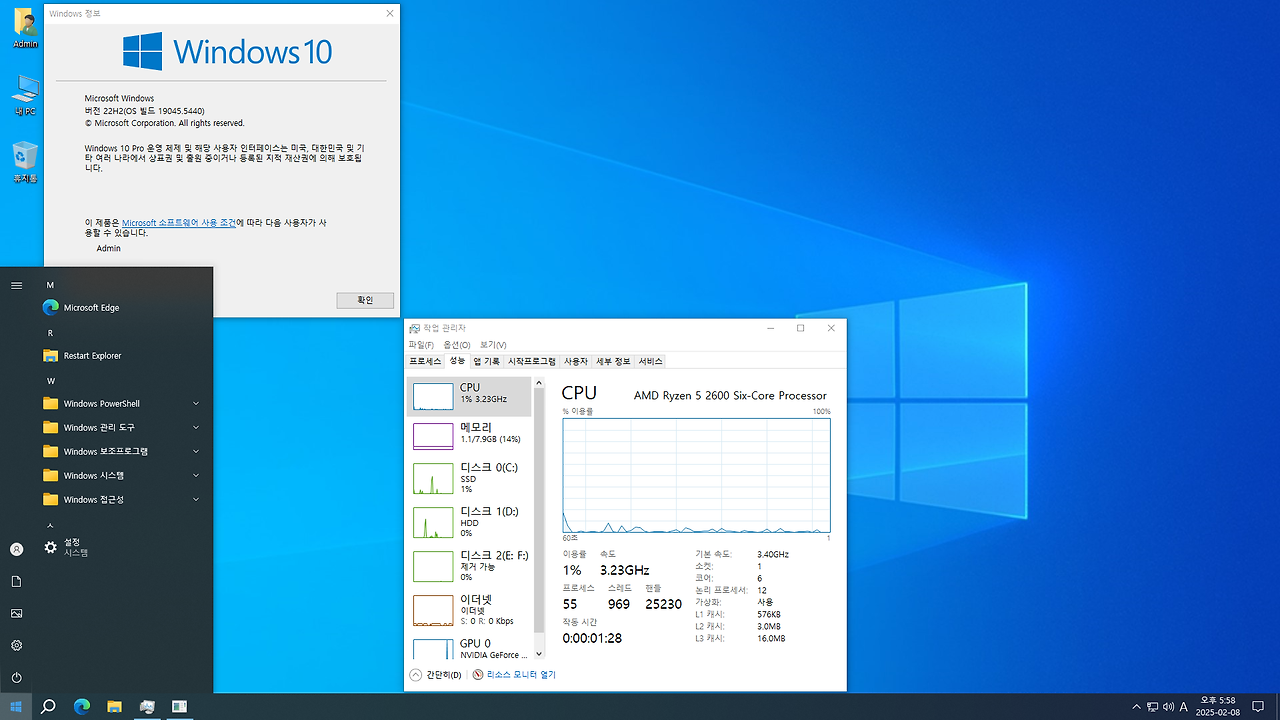This screenshot has width=1280, height=720.
Task: Select 이더넷 in performance sidebar
Action: click(469, 610)
